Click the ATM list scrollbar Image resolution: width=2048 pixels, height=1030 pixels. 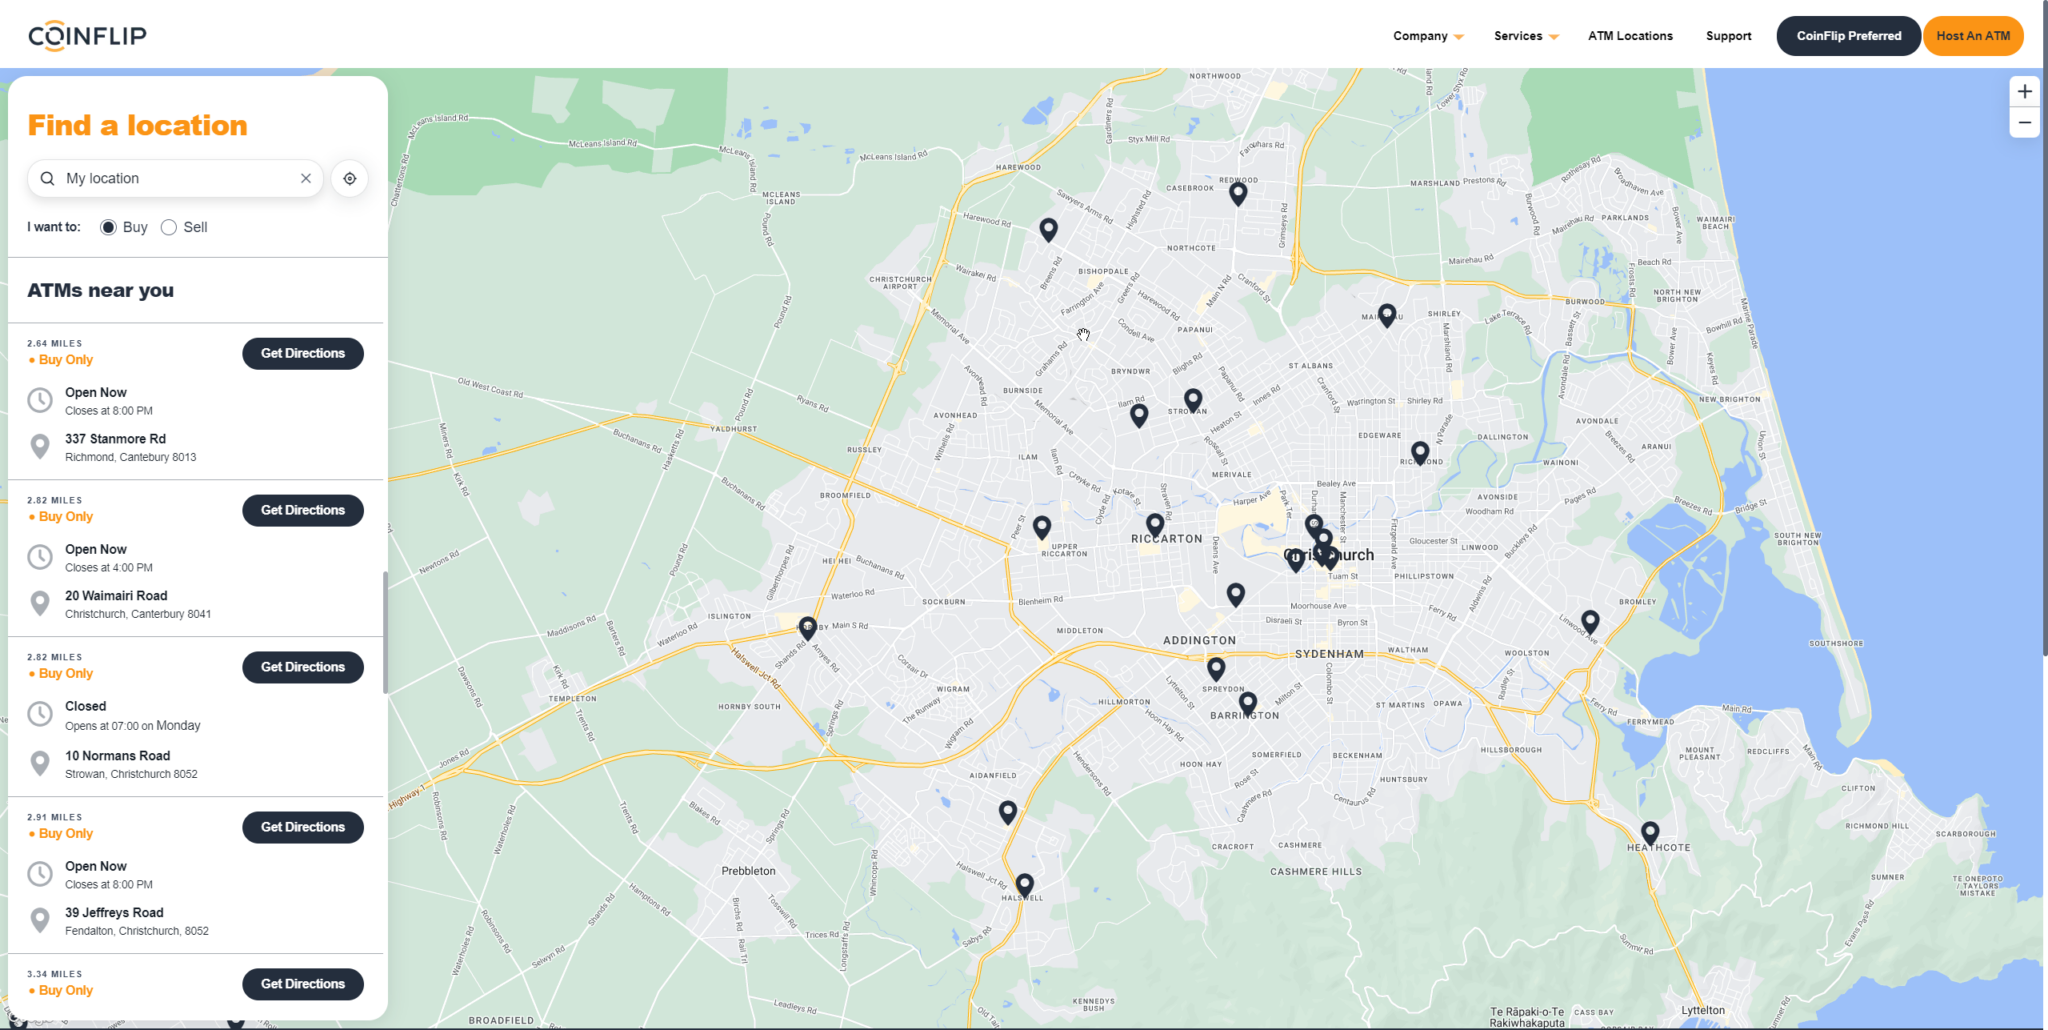385,632
